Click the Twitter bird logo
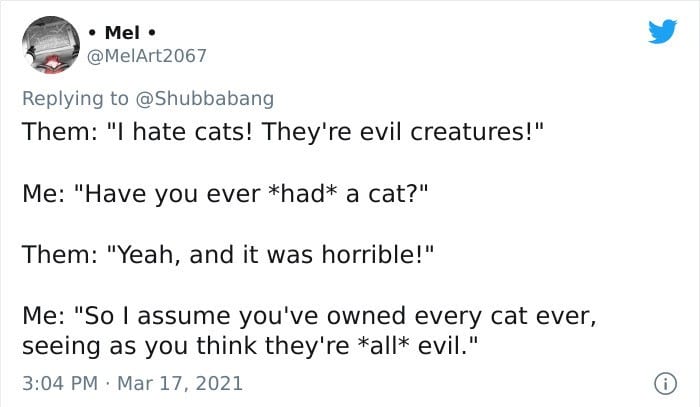Image resolution: width=700 pixels, height=407 pixels. pyautogui.click(x=662, y=31)
